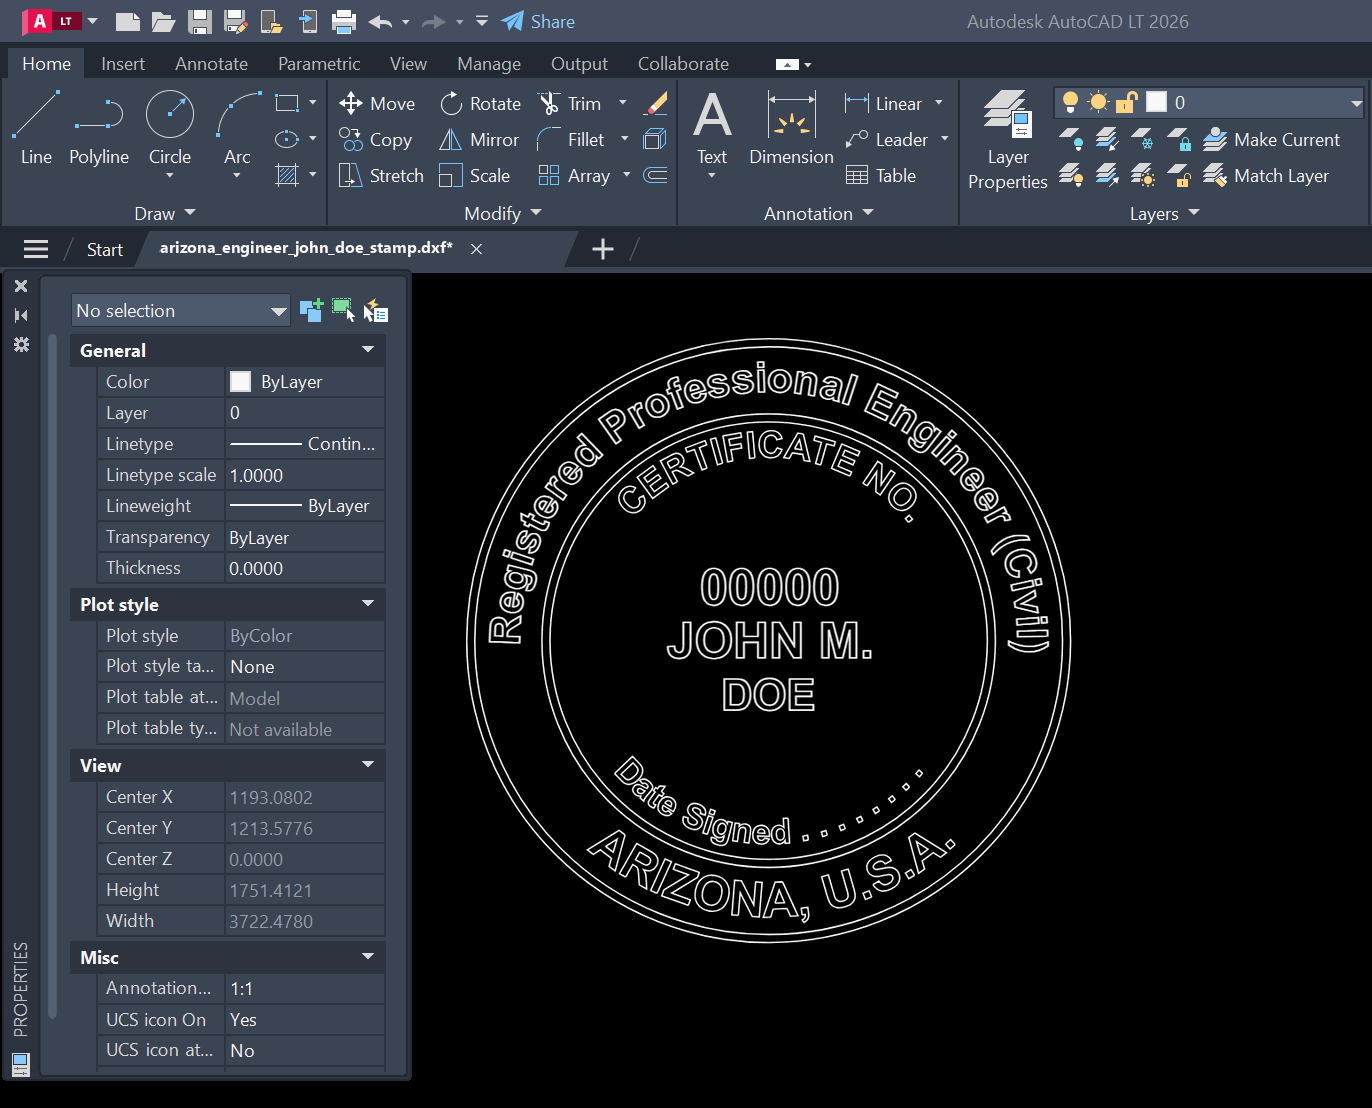Click the Quick Select icon in Properties

[x=375, y=311]
